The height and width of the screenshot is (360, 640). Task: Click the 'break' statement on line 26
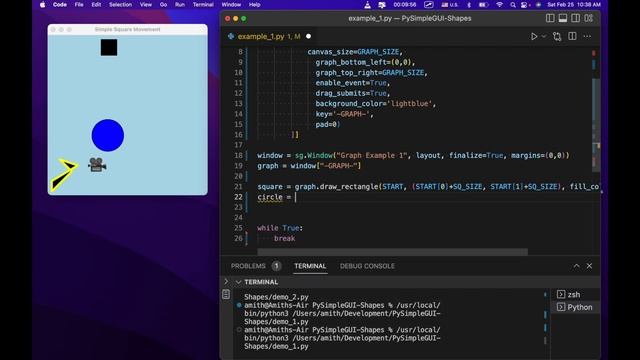pos(284,238)
